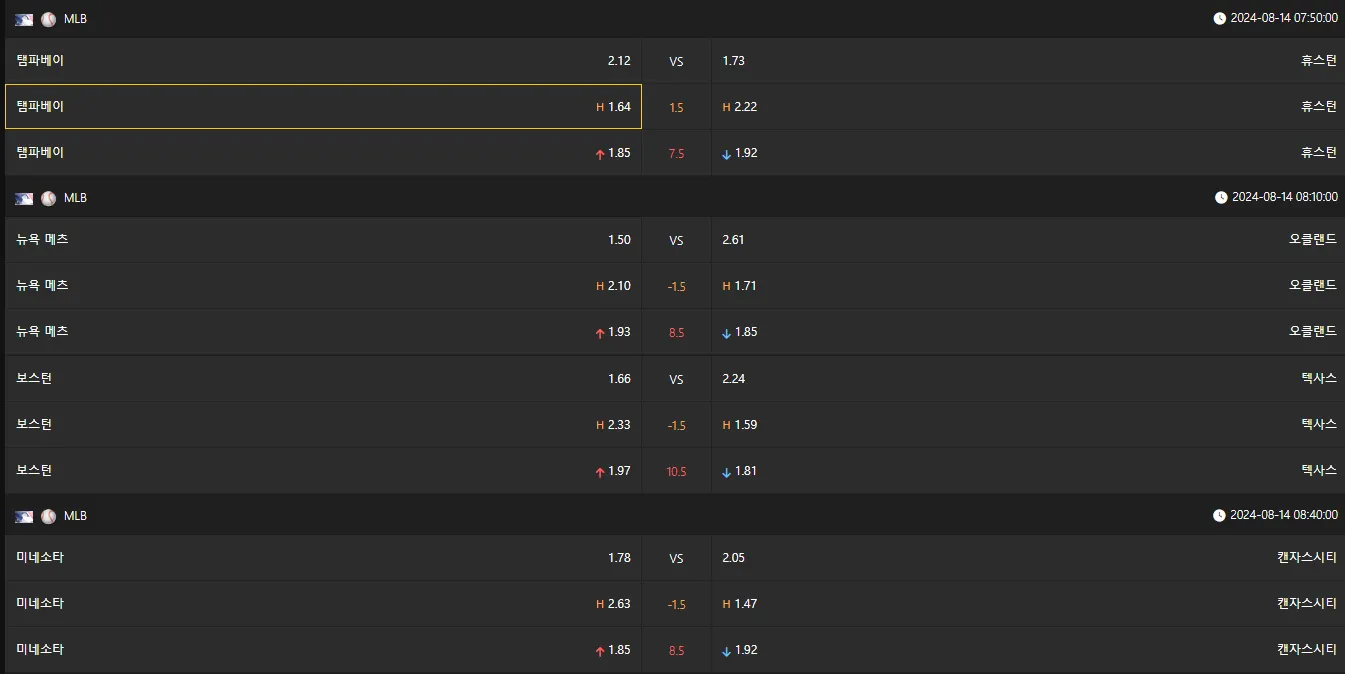Click the clock icon beside 2024-08-14 07:50:00
1345x674 pixels.
click(1219, 18)
